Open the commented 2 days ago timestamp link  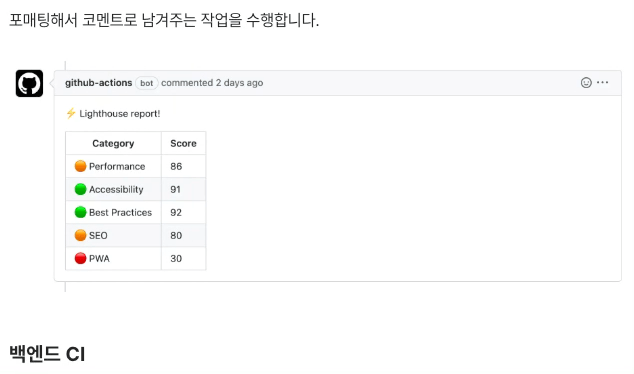tap(212, 83)
